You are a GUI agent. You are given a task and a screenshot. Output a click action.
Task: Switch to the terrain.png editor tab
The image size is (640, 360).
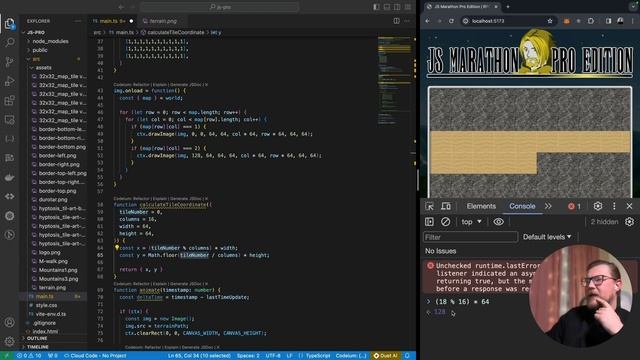[x=163, y=21]
